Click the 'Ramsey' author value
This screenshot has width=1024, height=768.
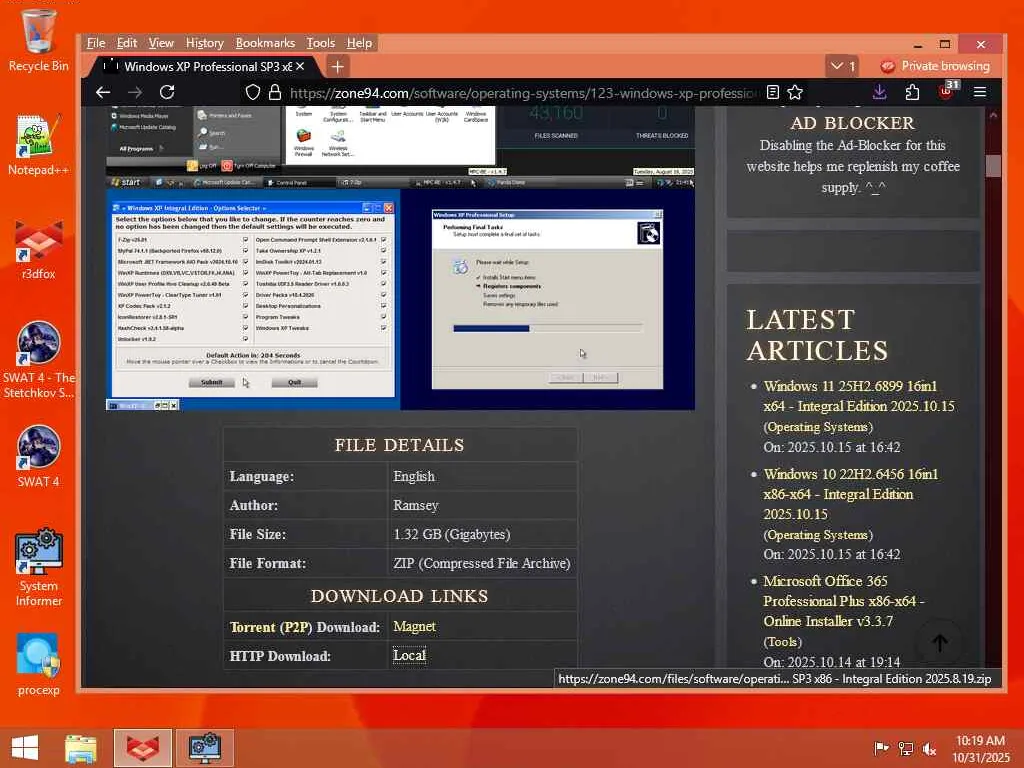tap(416, 505)
